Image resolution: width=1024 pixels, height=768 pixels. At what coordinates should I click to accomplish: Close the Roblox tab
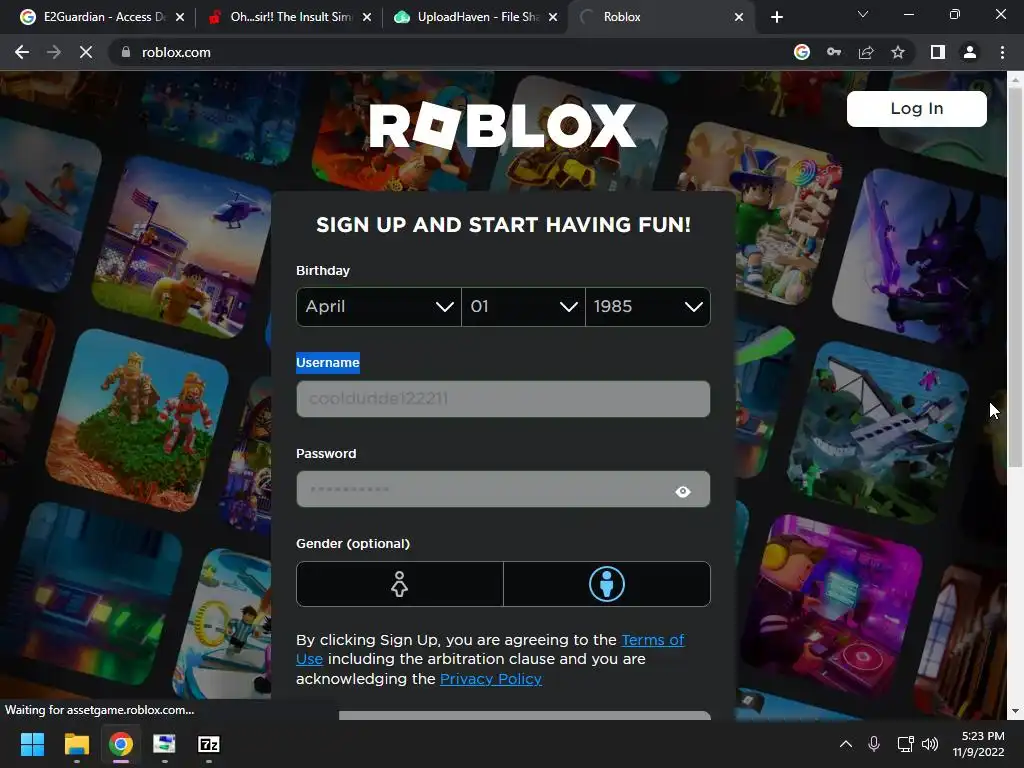pos(739,17)
